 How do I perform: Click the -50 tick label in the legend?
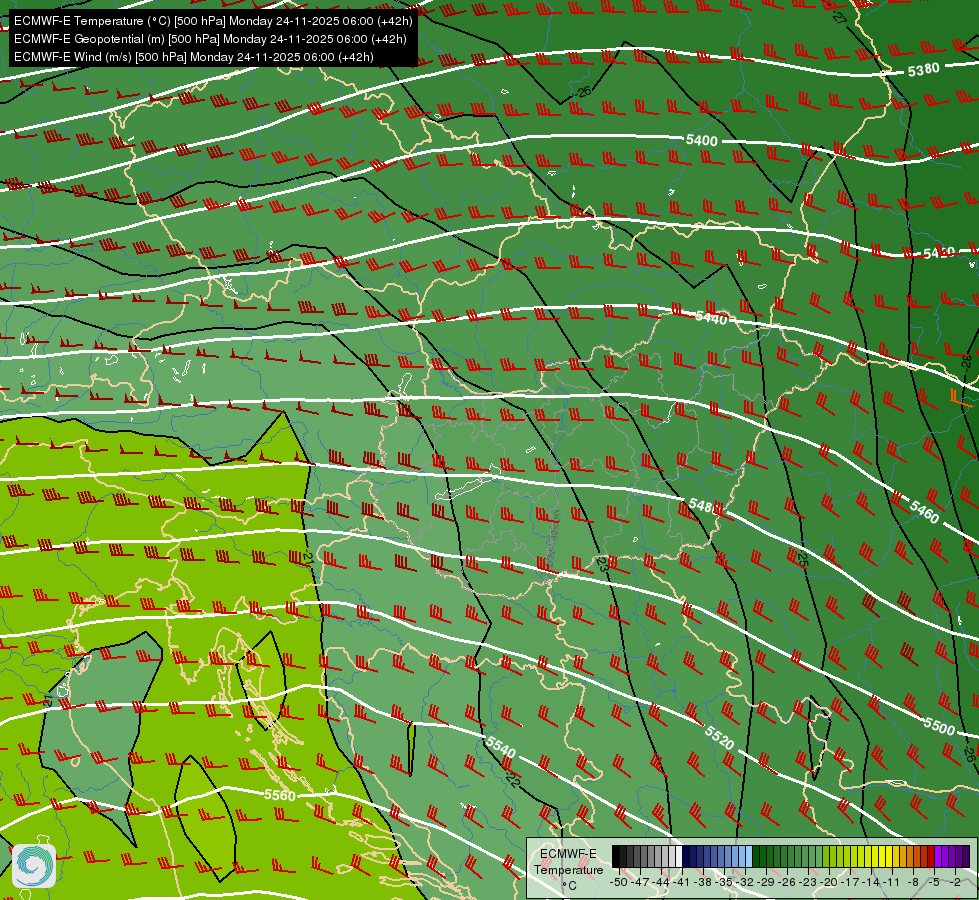click(619, 882)
